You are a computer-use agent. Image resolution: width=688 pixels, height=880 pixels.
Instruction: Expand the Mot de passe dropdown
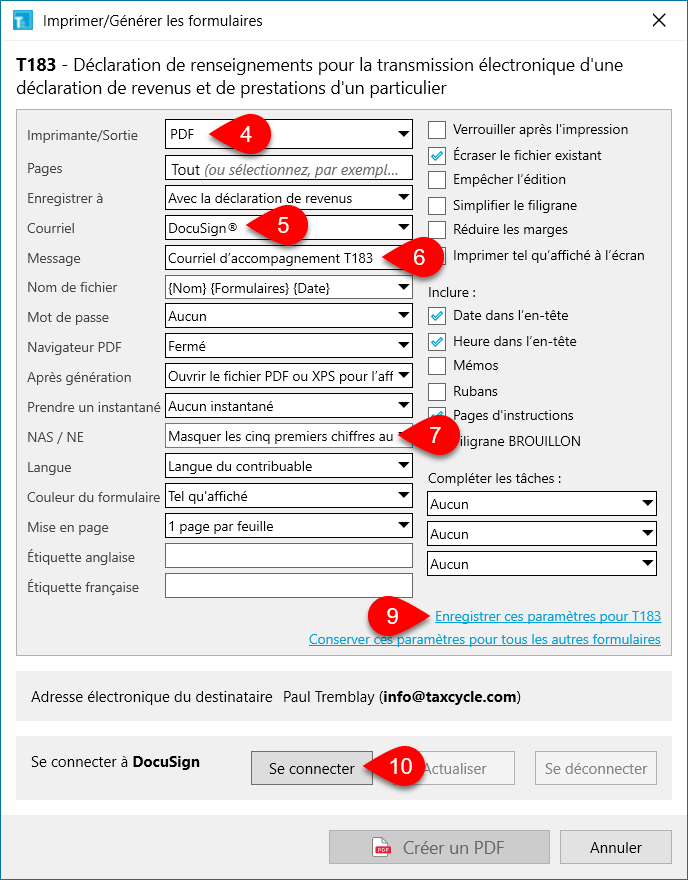(288, 317)
